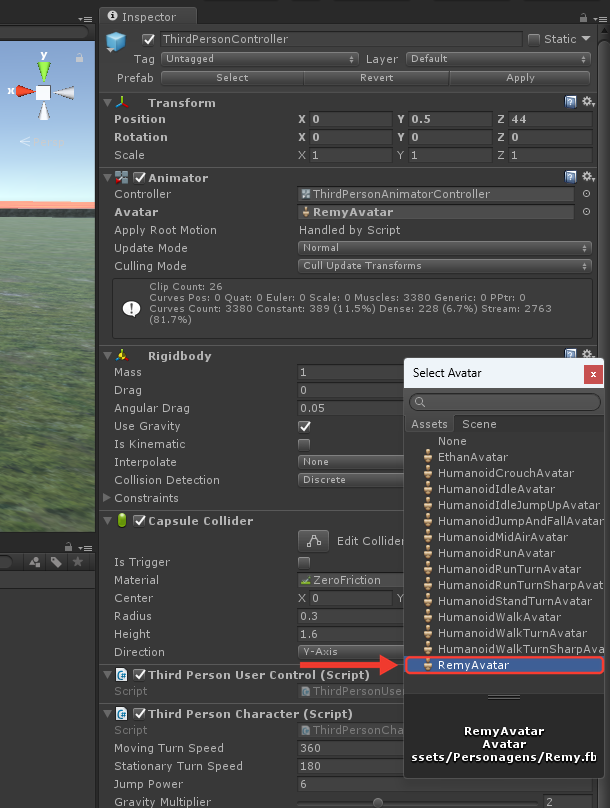Image resolution: width=610 pixels, height=808 pixels.
Task: Open Transform component settings gear
Action: pos(588,102)
